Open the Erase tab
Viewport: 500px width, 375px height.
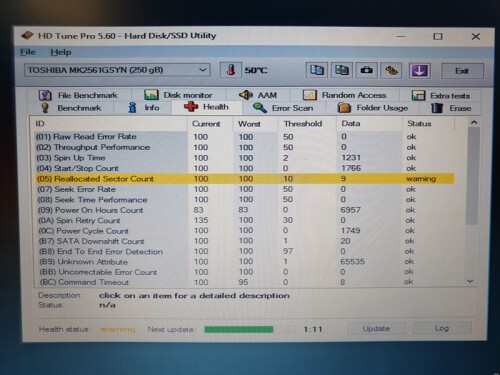pos(451,108)
